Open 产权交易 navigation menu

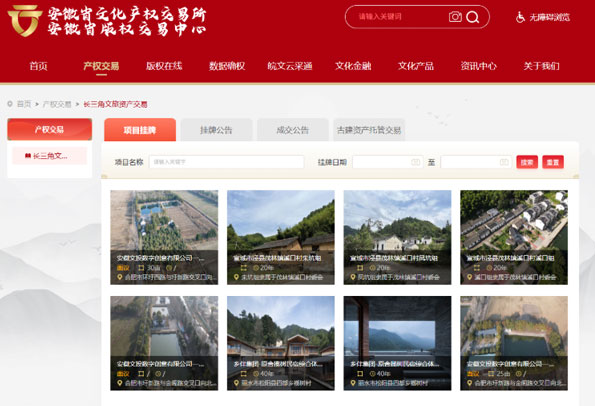101,66
